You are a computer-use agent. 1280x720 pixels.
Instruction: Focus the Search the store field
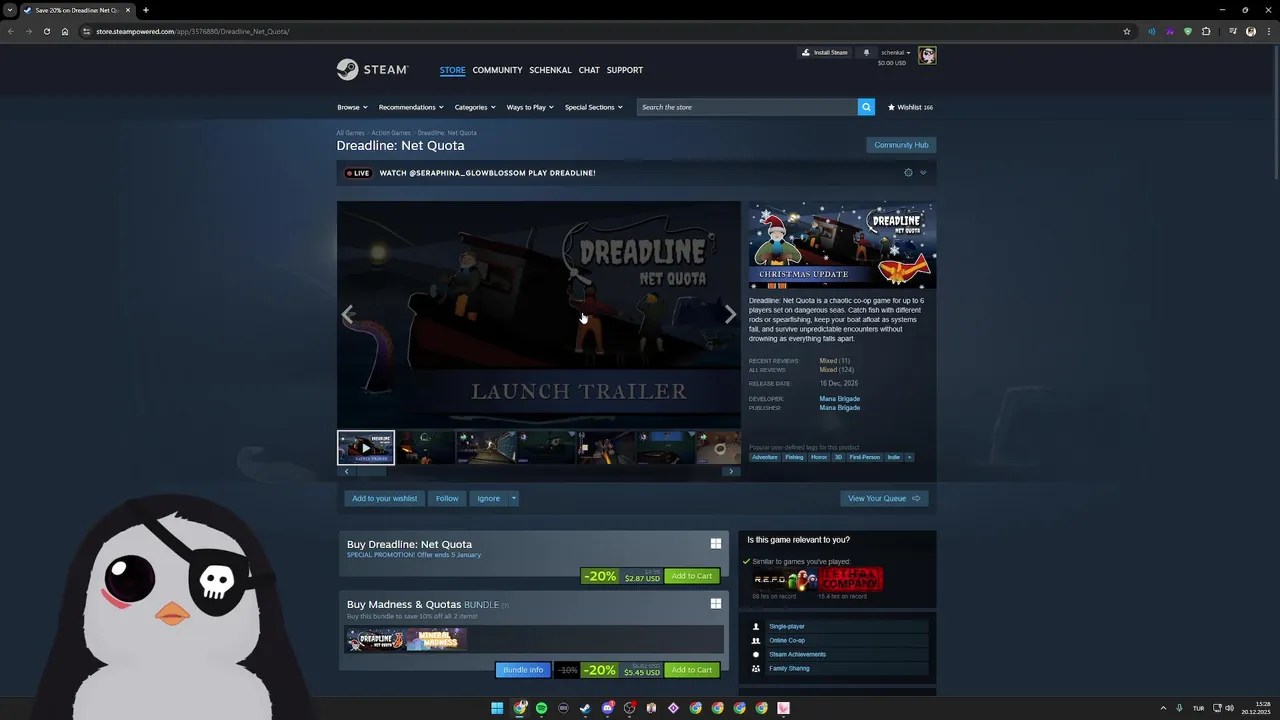747,107
